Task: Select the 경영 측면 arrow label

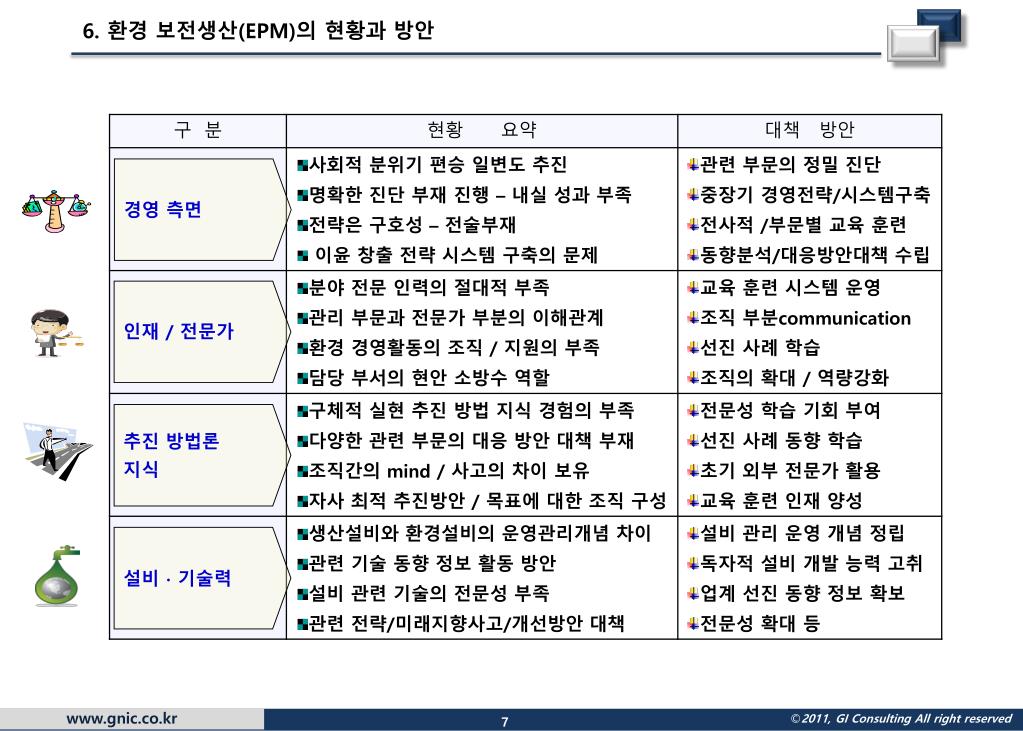Action: click(x=202, y=210)
